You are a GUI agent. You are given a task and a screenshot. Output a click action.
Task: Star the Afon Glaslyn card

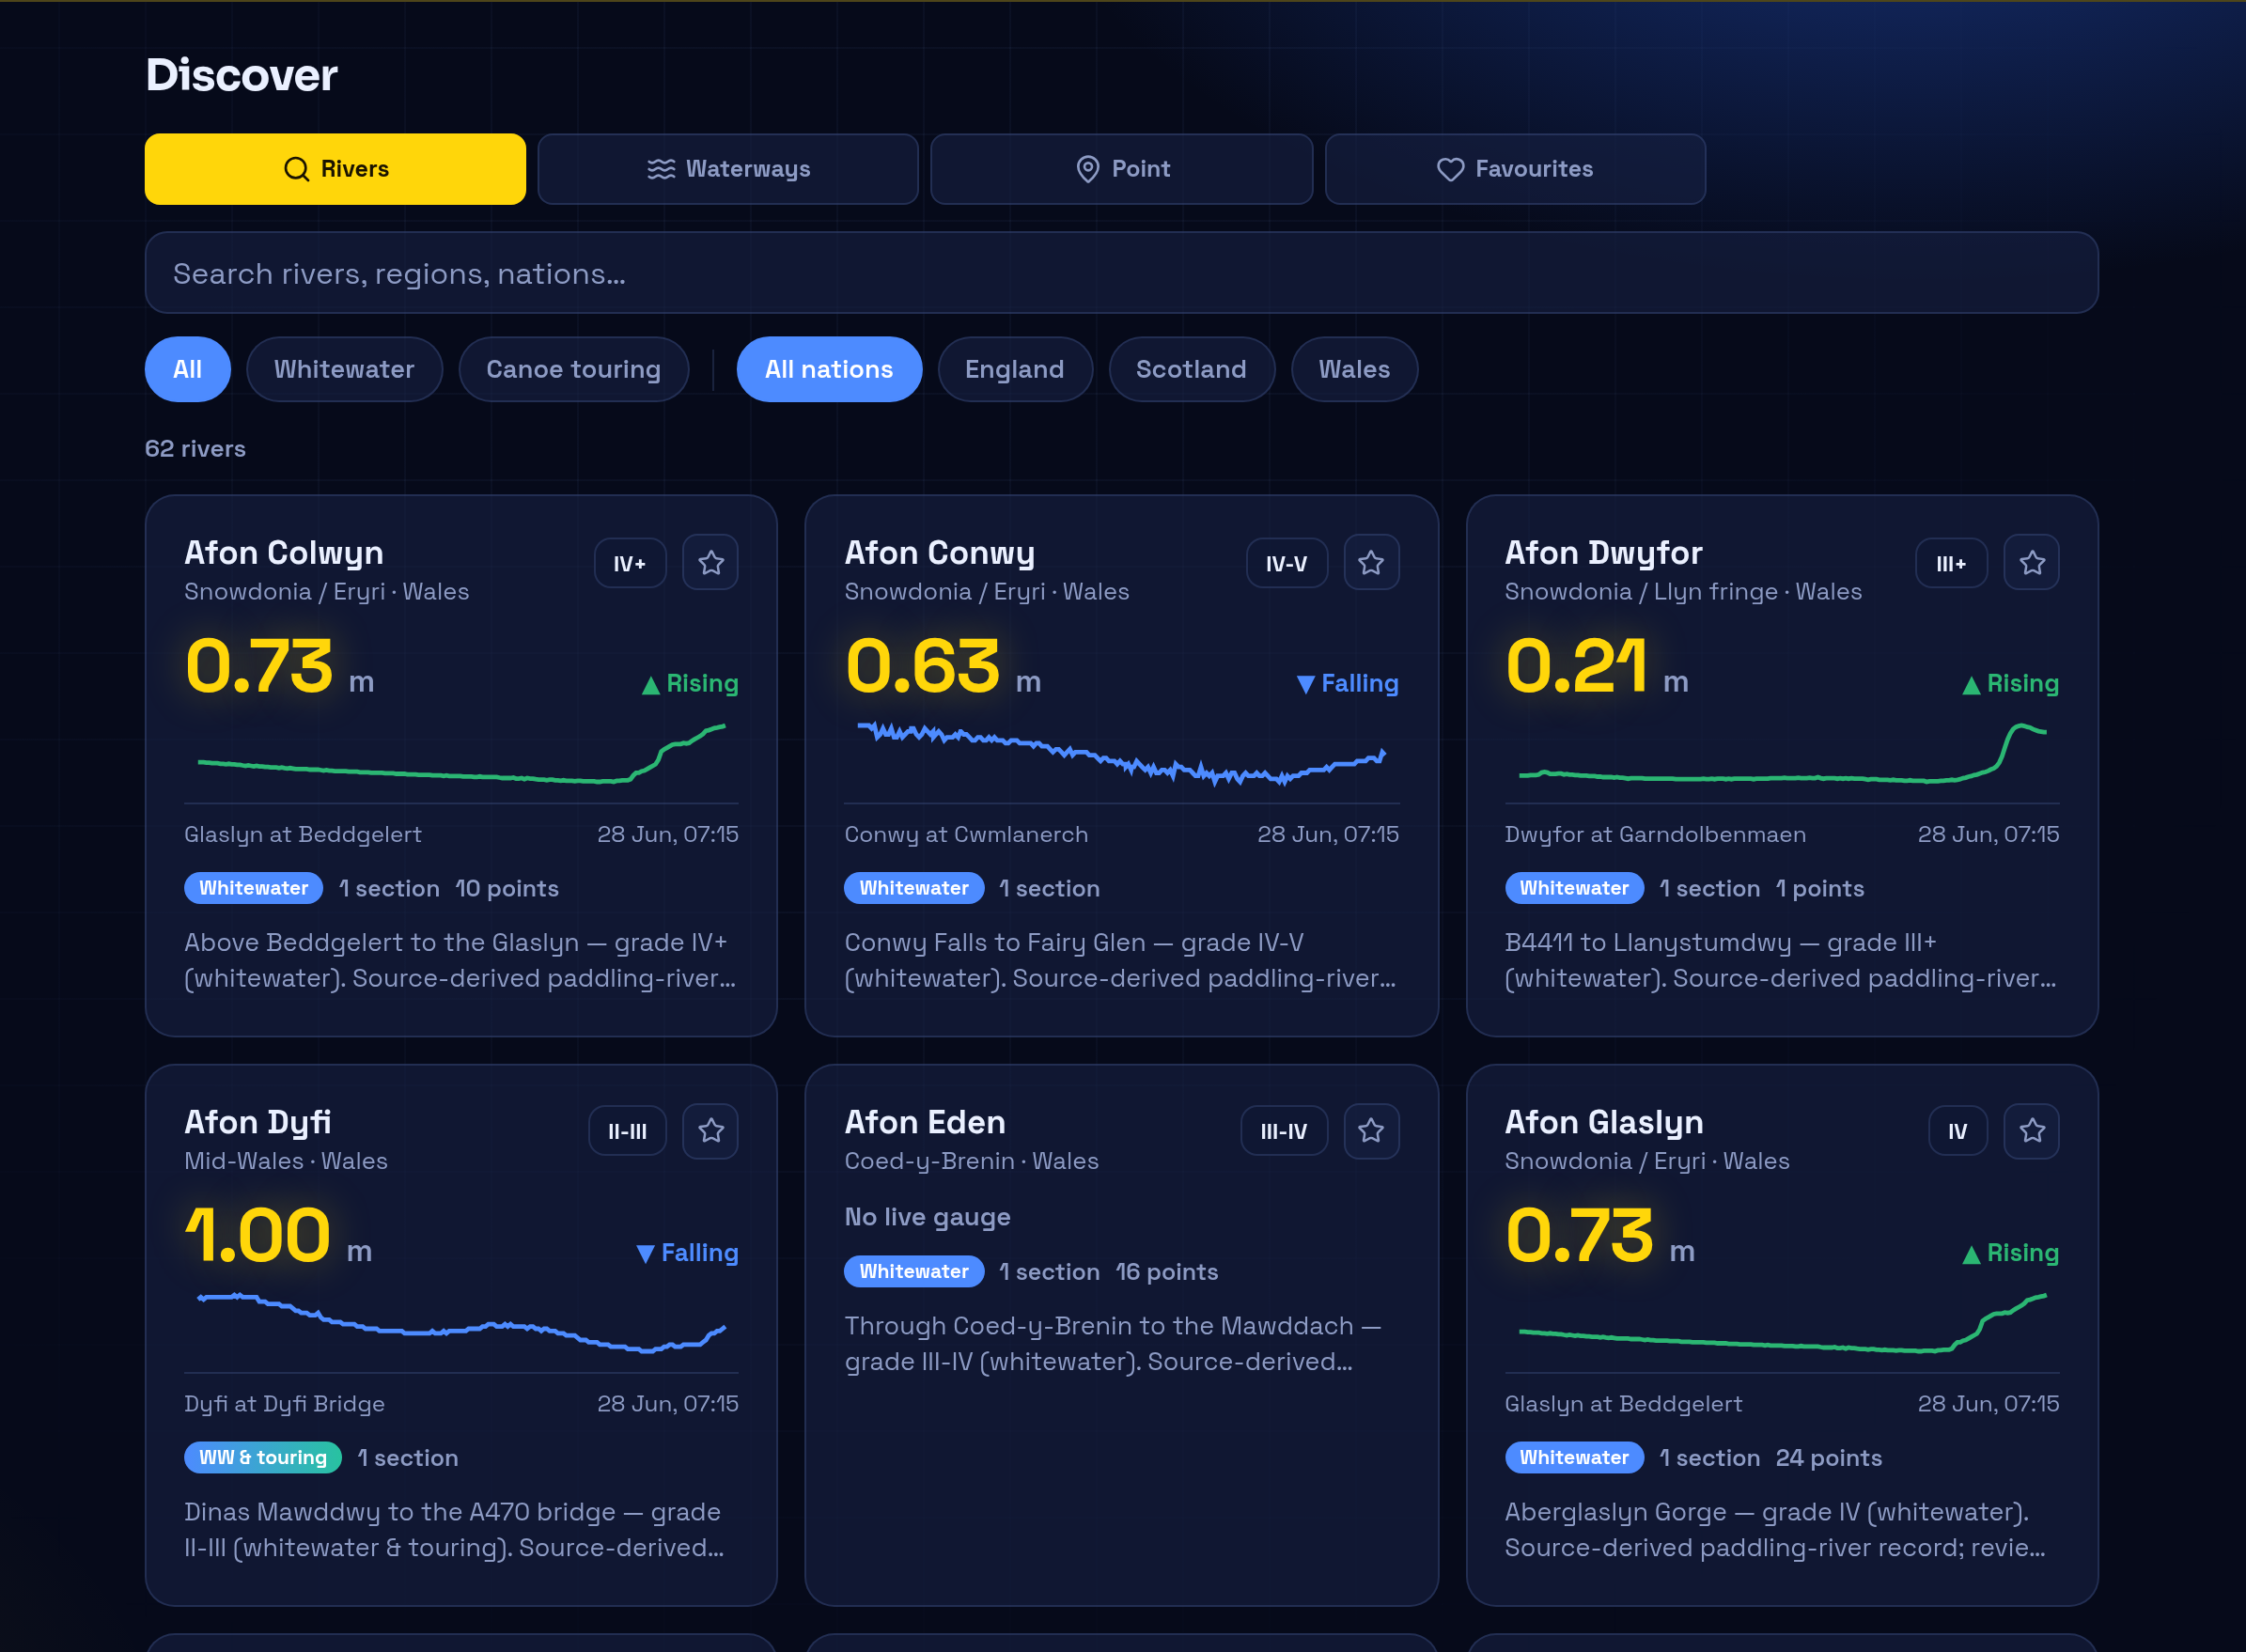coord(2031,1131)
